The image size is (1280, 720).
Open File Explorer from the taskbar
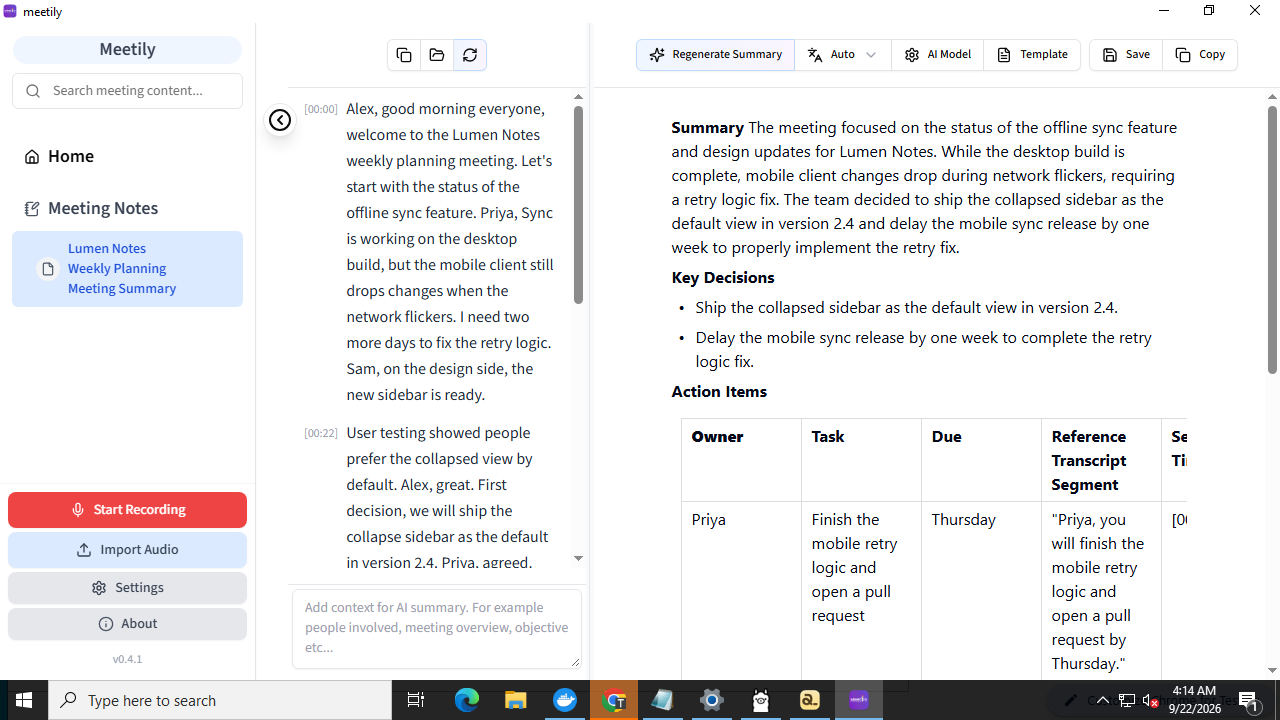click(516, 700)
